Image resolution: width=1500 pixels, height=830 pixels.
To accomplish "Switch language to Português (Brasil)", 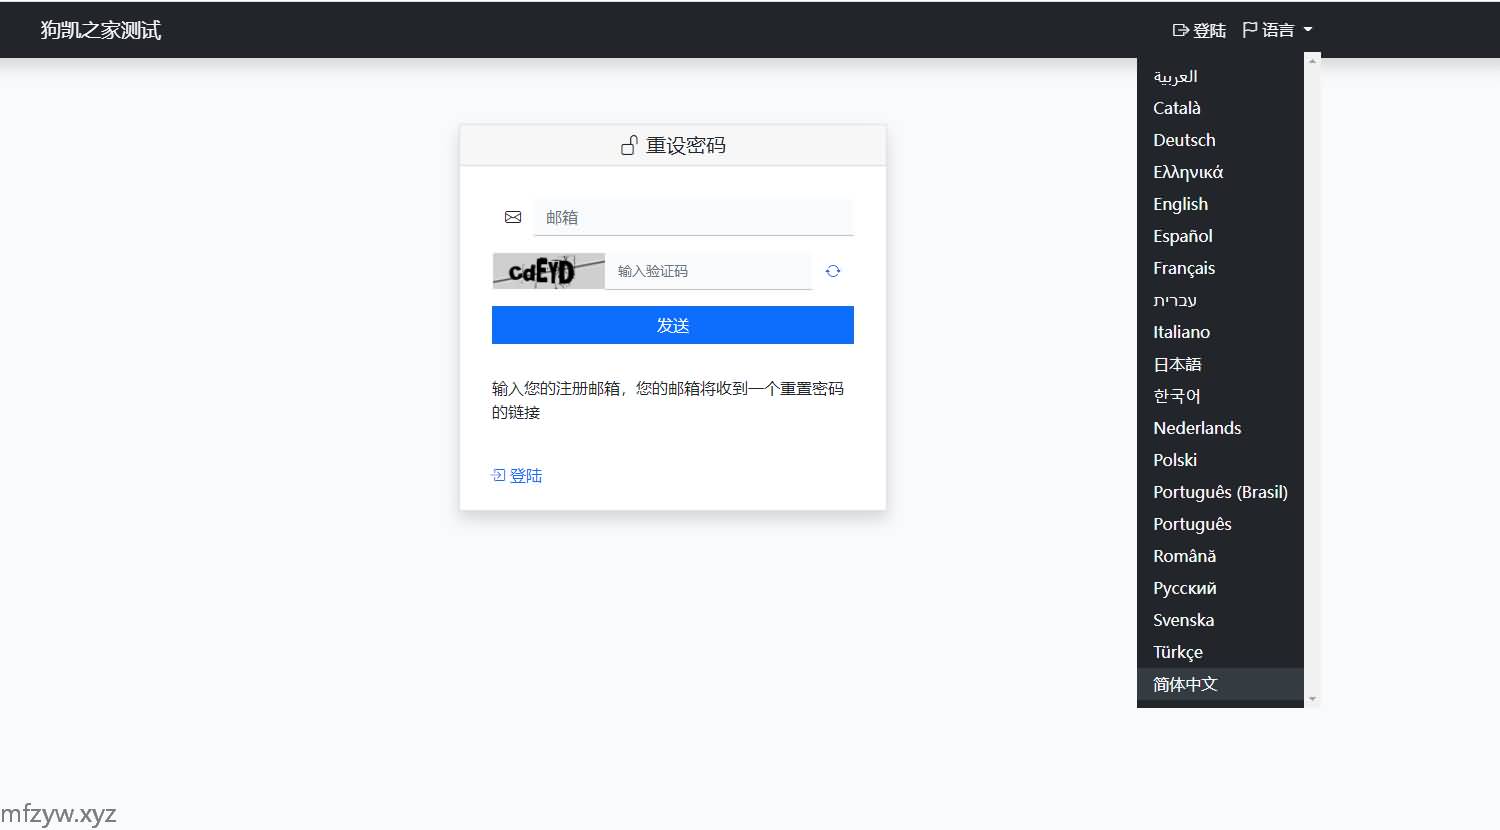I will [x=1220, y=492].
